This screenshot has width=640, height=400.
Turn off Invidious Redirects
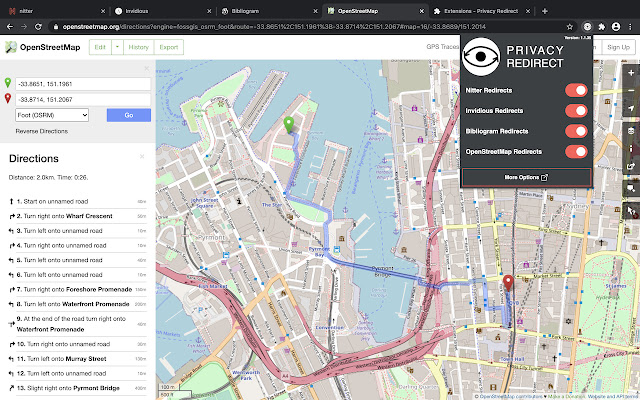575,110
